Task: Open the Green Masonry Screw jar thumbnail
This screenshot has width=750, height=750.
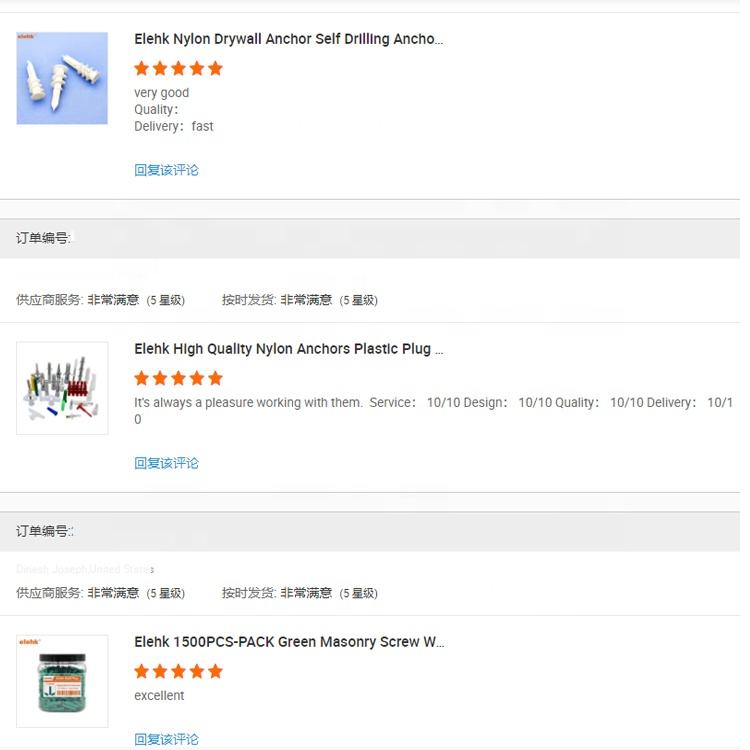Action: pos(62,681)
